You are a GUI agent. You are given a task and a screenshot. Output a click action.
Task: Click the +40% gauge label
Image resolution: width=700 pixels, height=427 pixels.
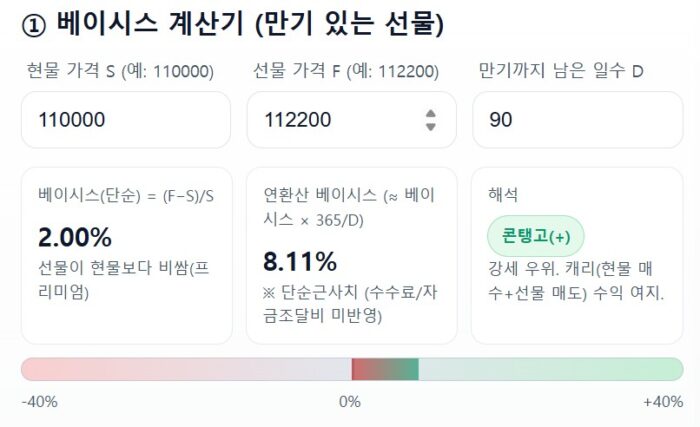point(662,402)
